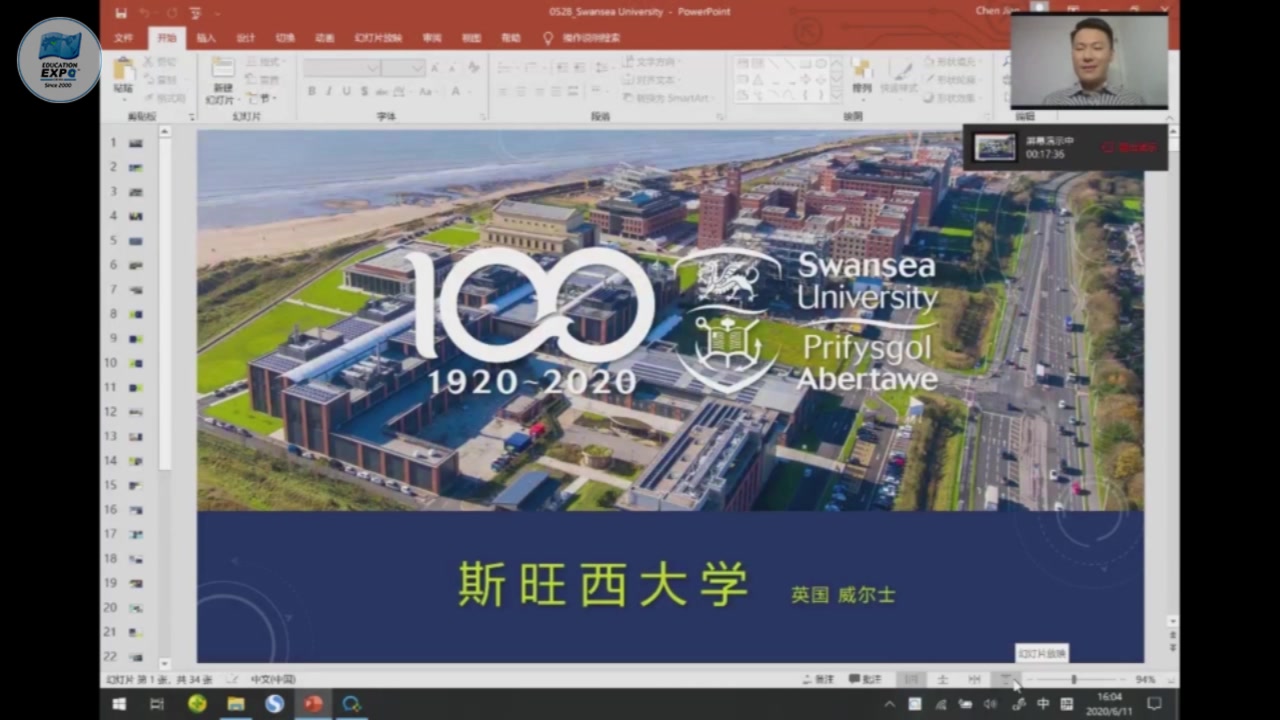Activate Normal view button in status bar
The image size is (1280, 720).
point(911,680)
